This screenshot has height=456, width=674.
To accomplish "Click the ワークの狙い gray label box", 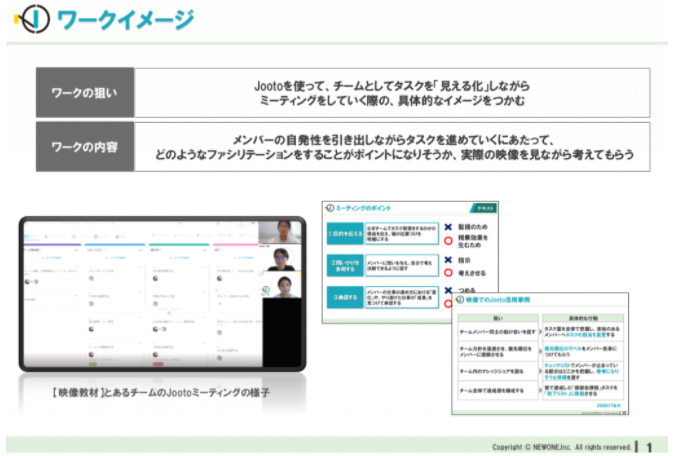I will click(x=85, y=92).
